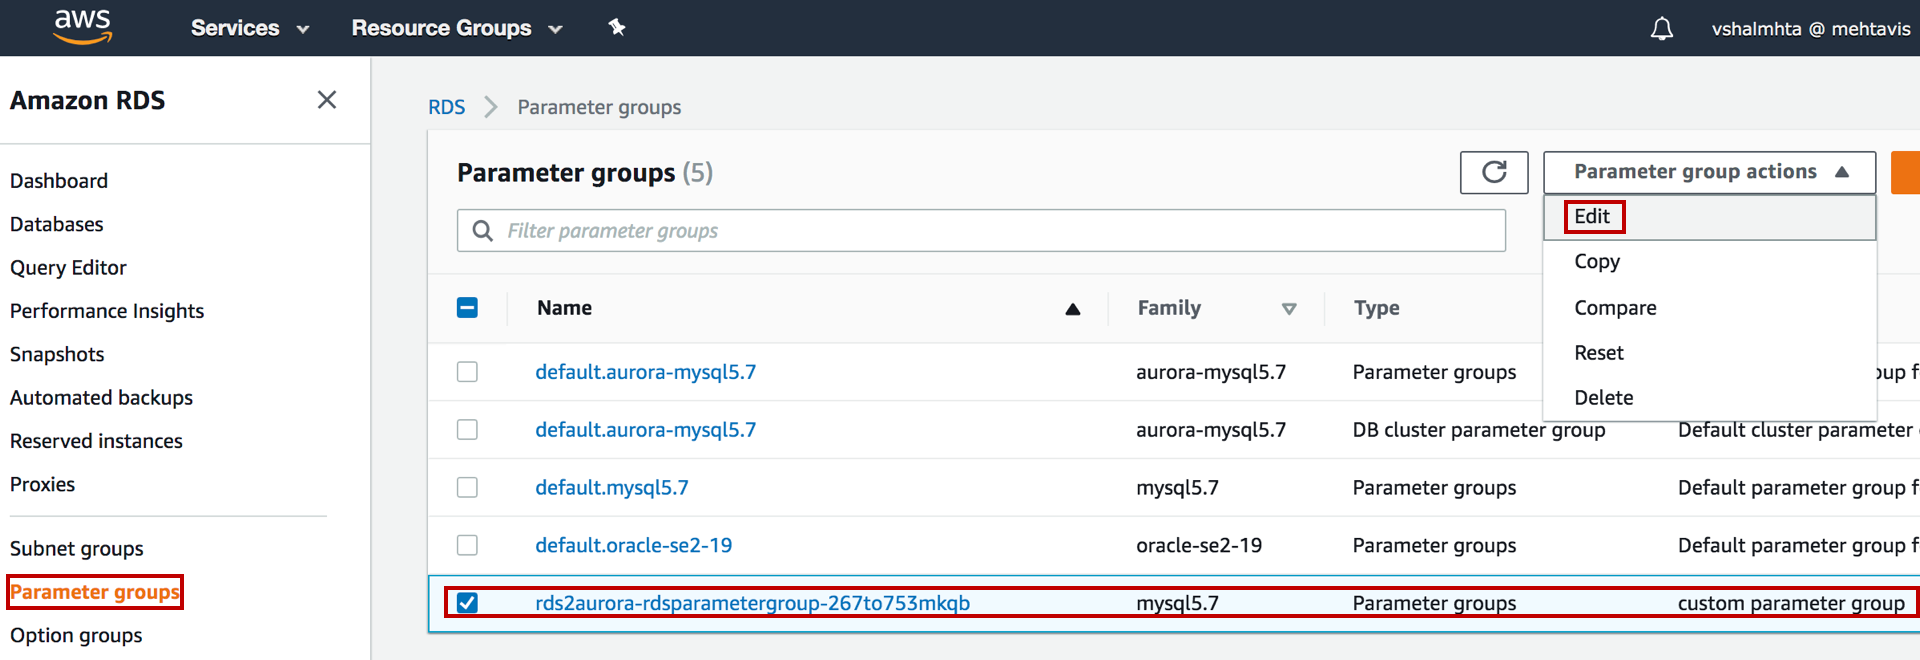Click the orange create button edge
The height and width of the screenshot is (660, 1920).
[x=1906, y=172]
